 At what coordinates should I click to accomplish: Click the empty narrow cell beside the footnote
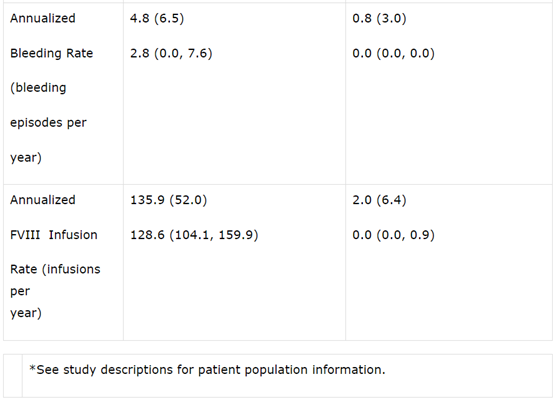pyautogui.click(x=13, y=376)
